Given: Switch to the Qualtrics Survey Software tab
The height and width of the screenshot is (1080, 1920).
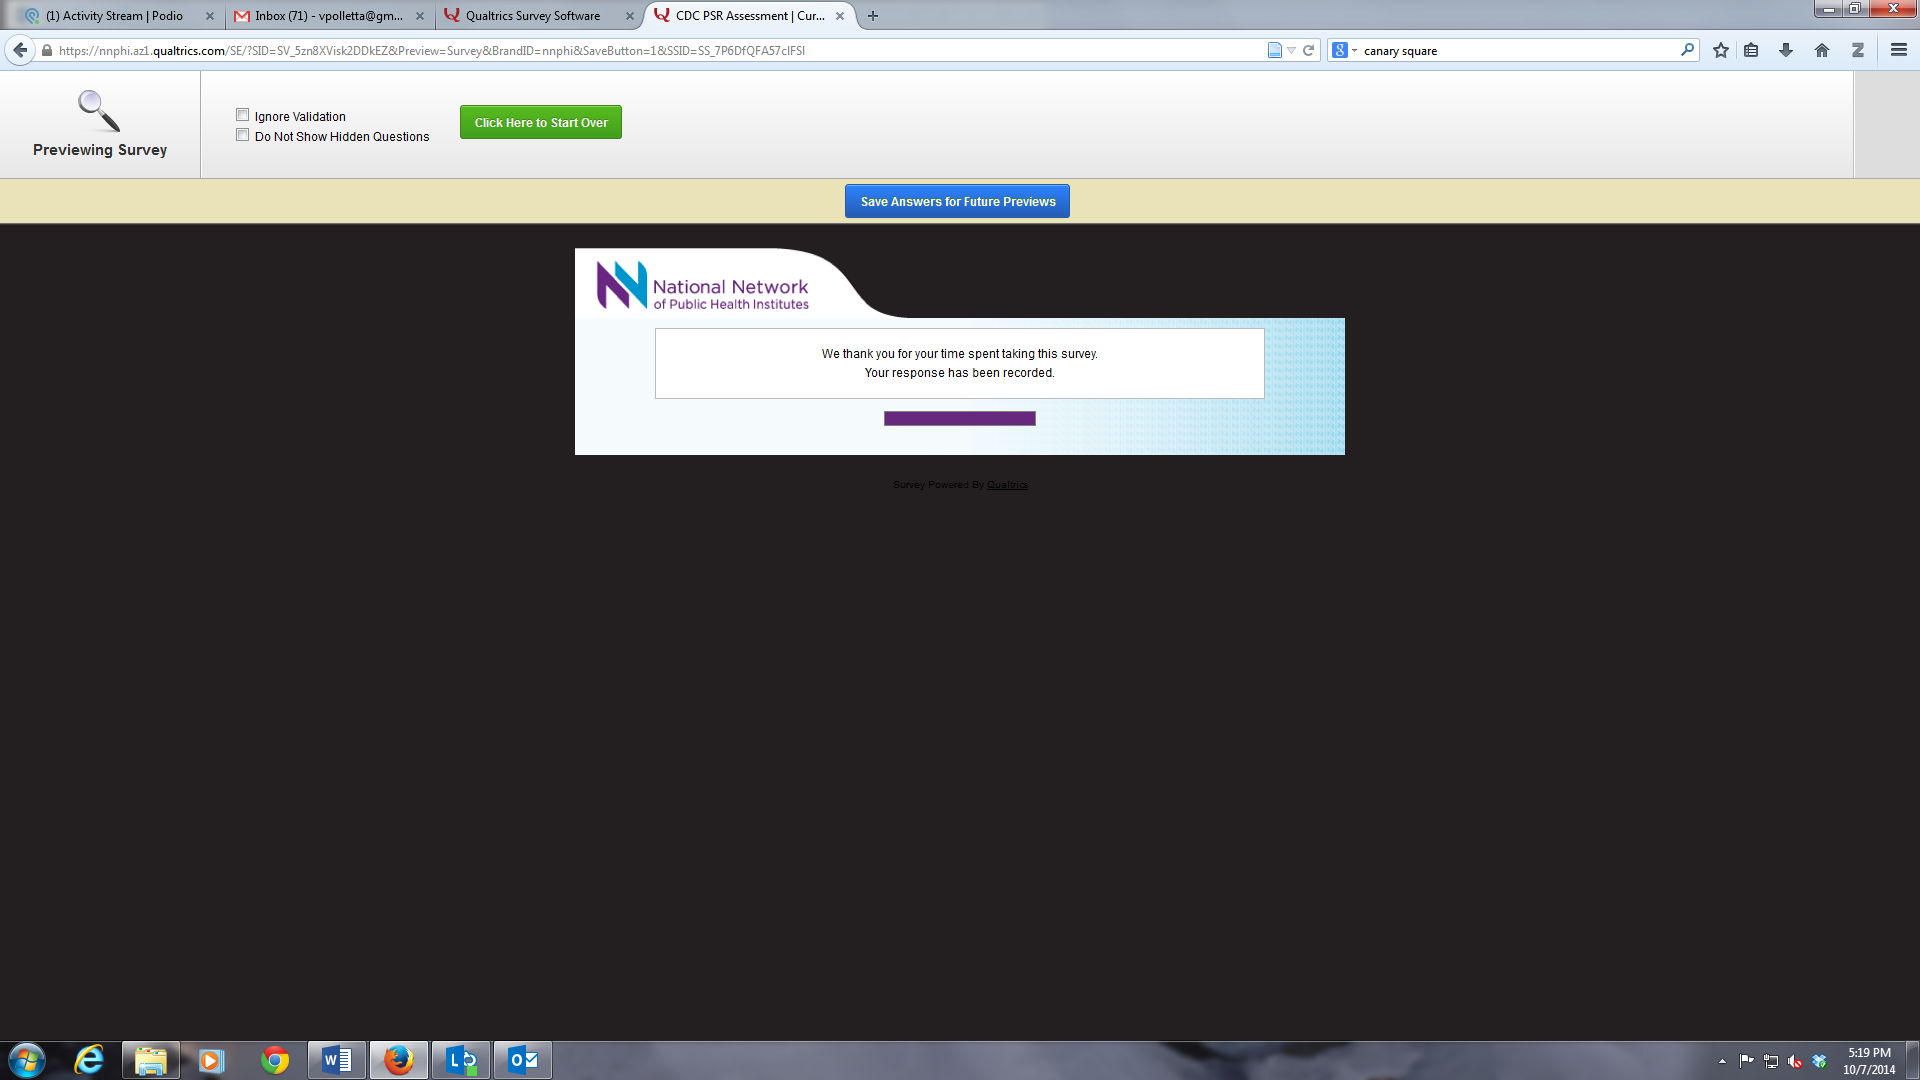Looking at the screenshot, I should (x=533, y=16).
